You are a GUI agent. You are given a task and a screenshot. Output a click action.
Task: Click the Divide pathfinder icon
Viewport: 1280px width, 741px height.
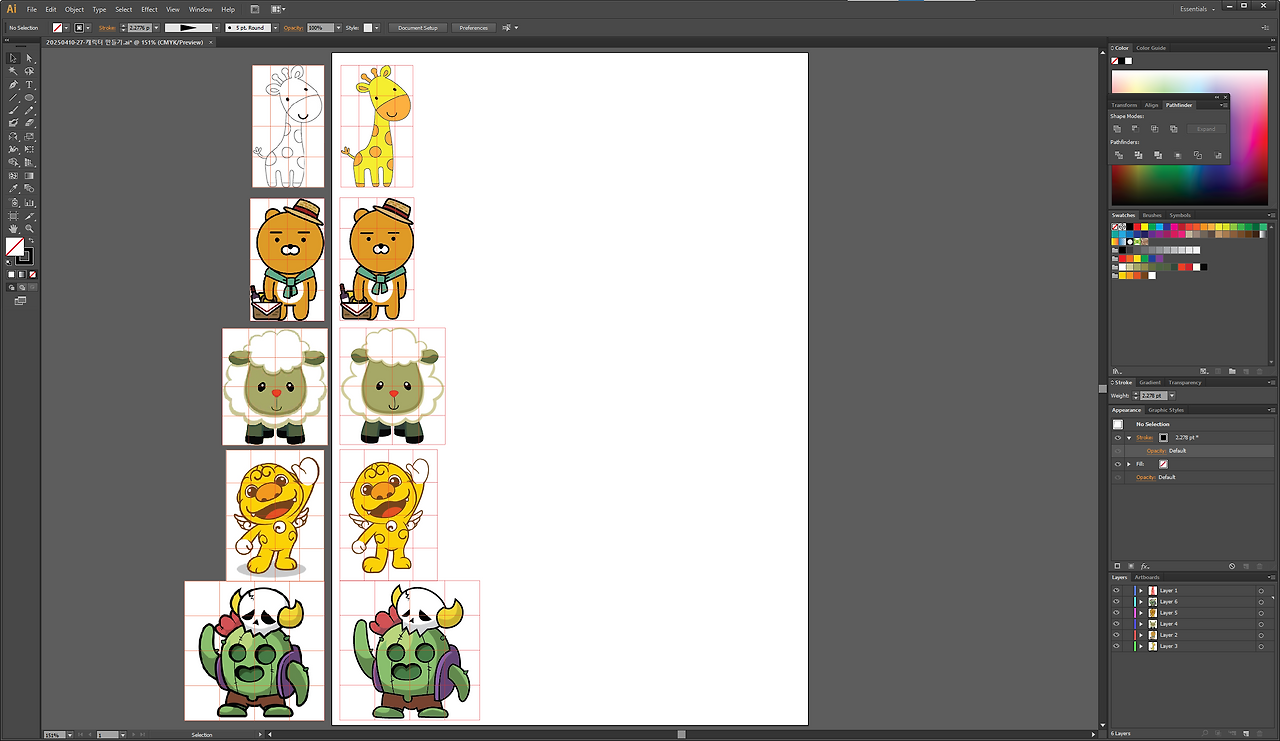[x=1117, y=155]
